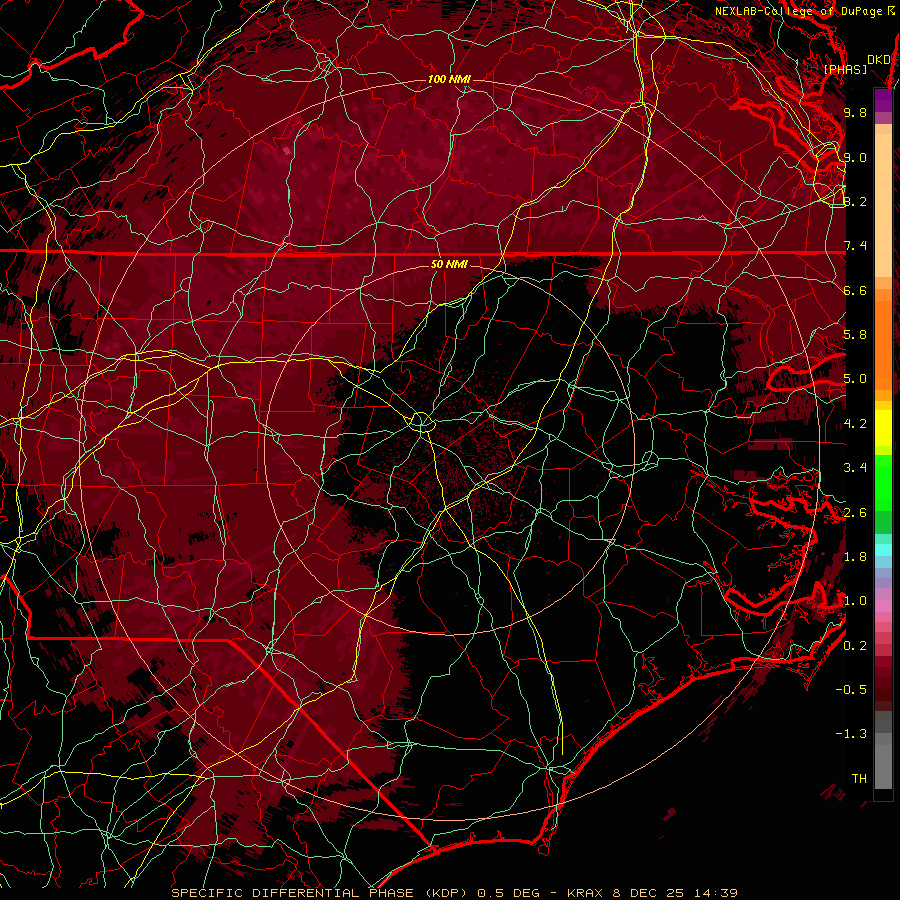Select the 8.2 value on color scale

pyautogui.click(x=855, y=201)
